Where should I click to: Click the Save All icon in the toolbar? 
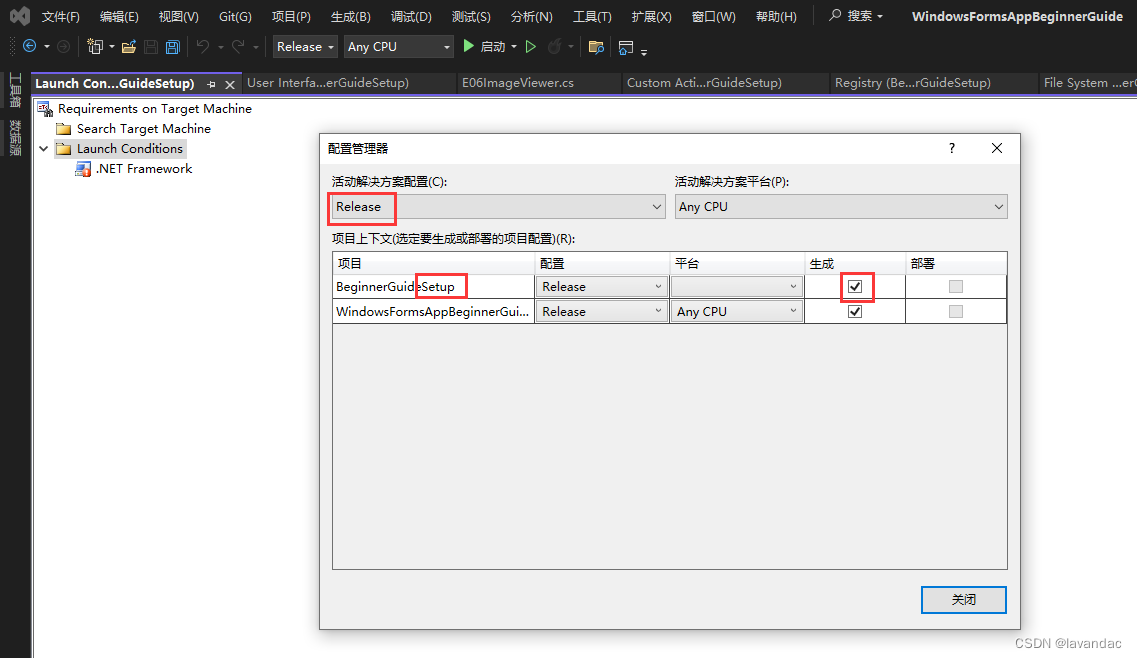click(x=172, y=46)
